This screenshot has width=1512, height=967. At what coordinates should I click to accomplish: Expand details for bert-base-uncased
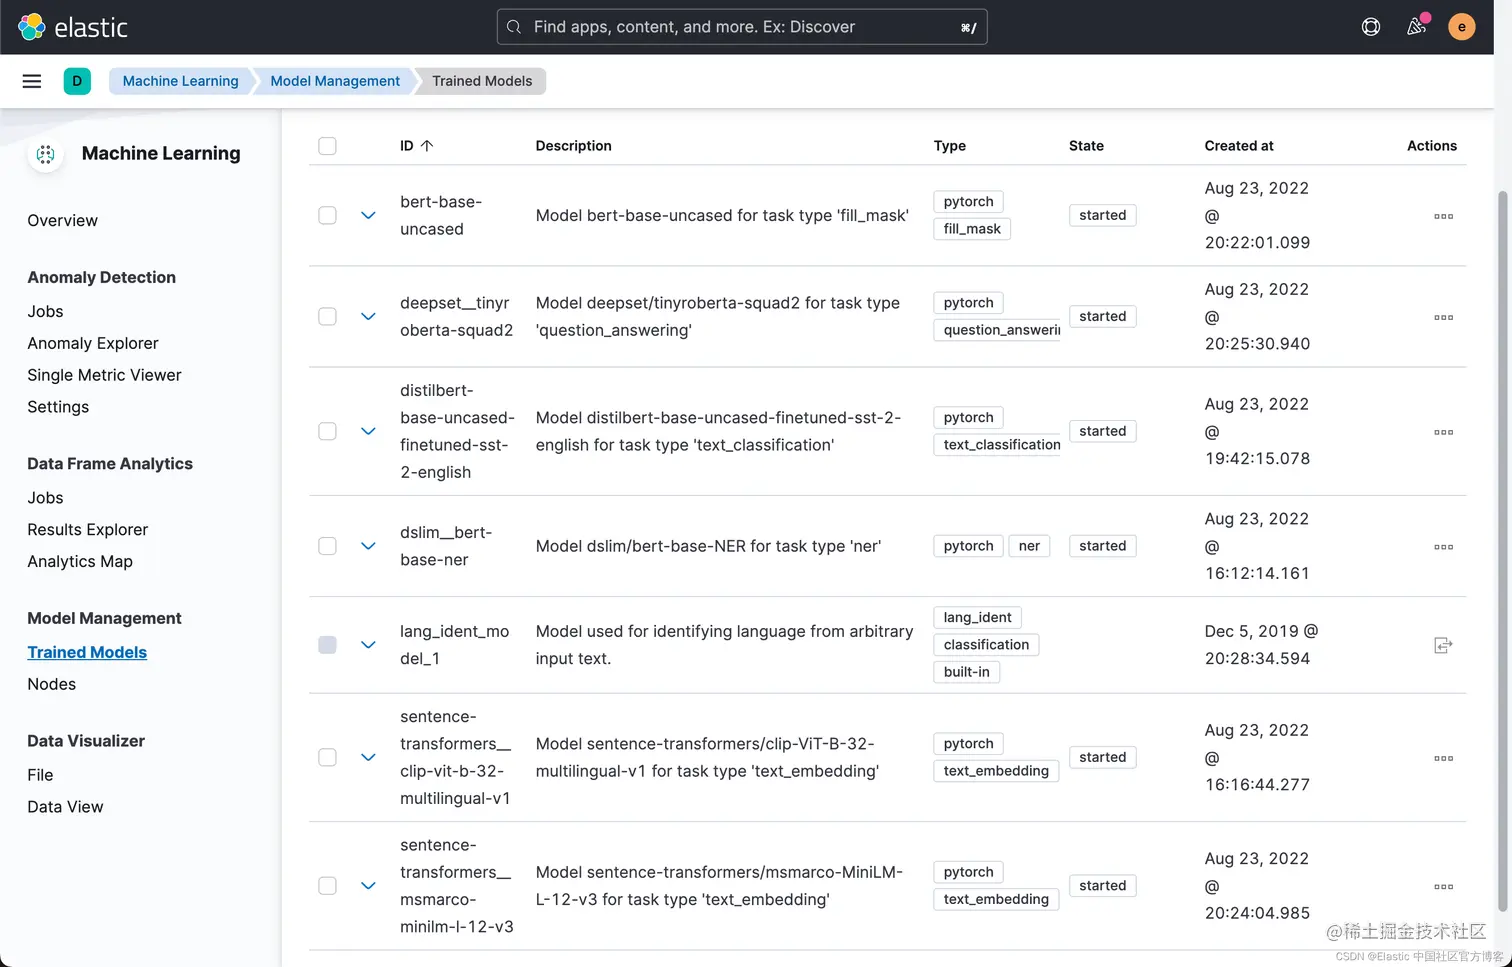368,215
